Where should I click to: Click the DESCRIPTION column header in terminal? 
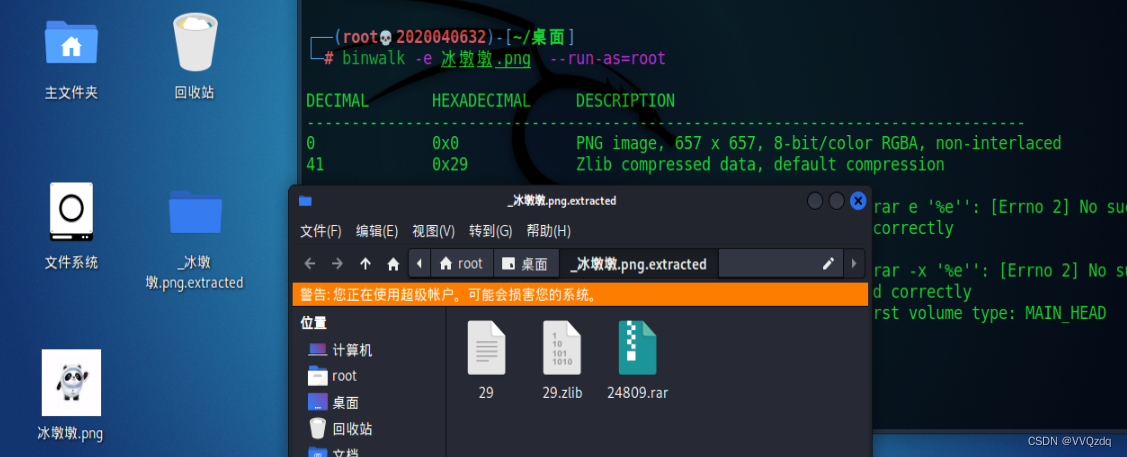[625, 101]
